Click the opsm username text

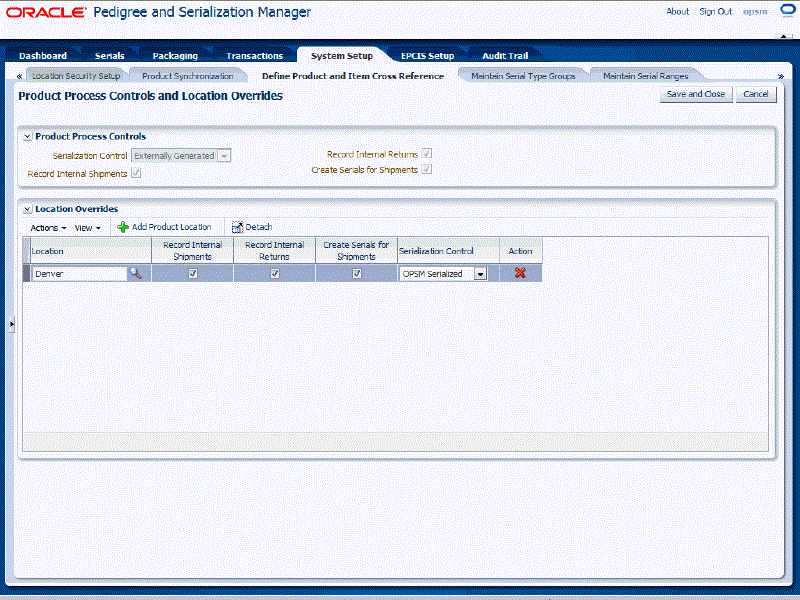click(x=755, y=12)
